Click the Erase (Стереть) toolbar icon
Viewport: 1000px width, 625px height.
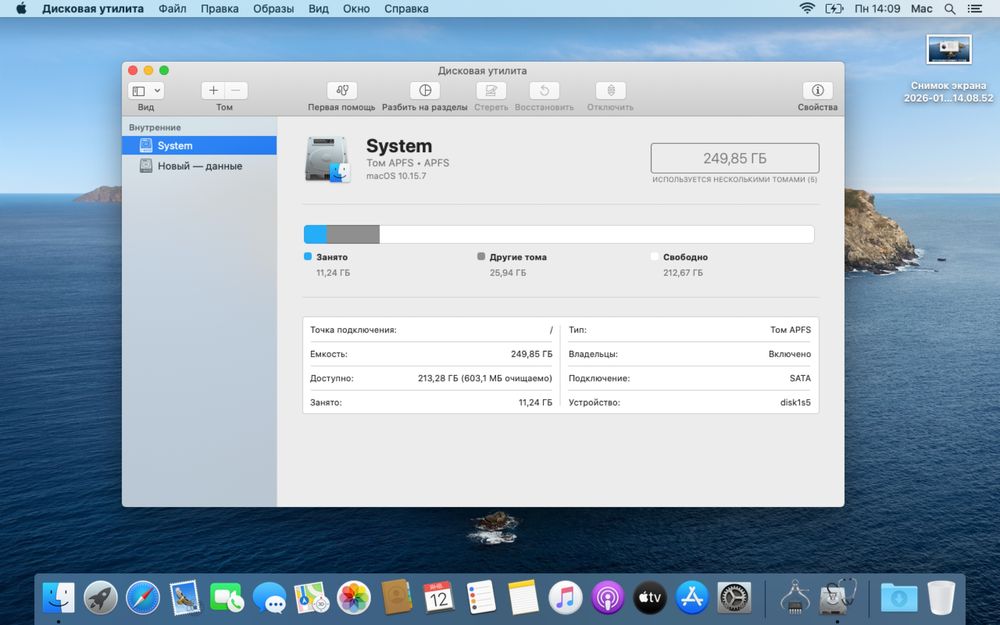tap(491, 91)
